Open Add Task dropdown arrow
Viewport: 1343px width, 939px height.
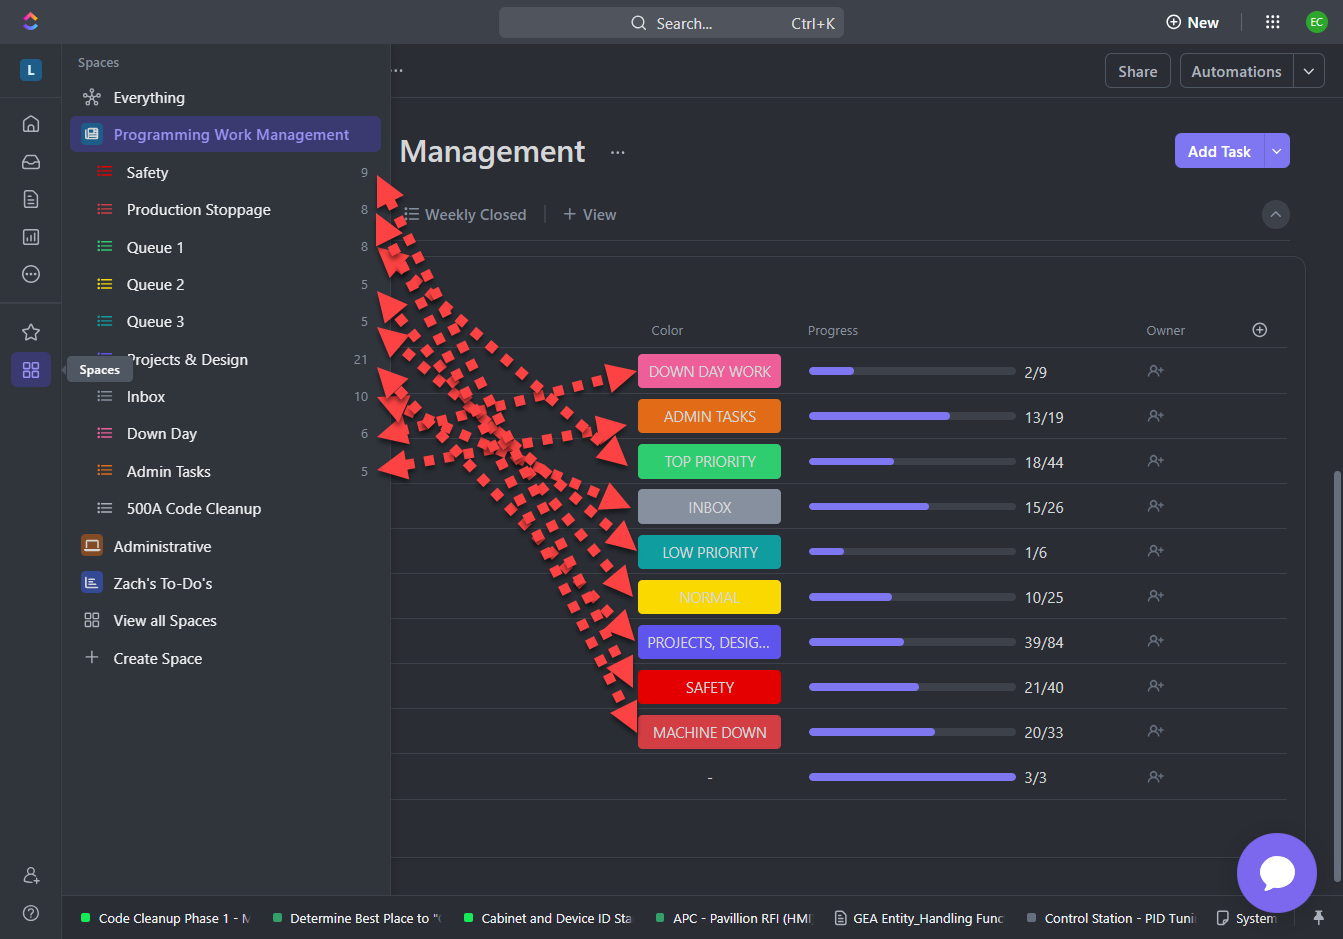click(1277, 151)
